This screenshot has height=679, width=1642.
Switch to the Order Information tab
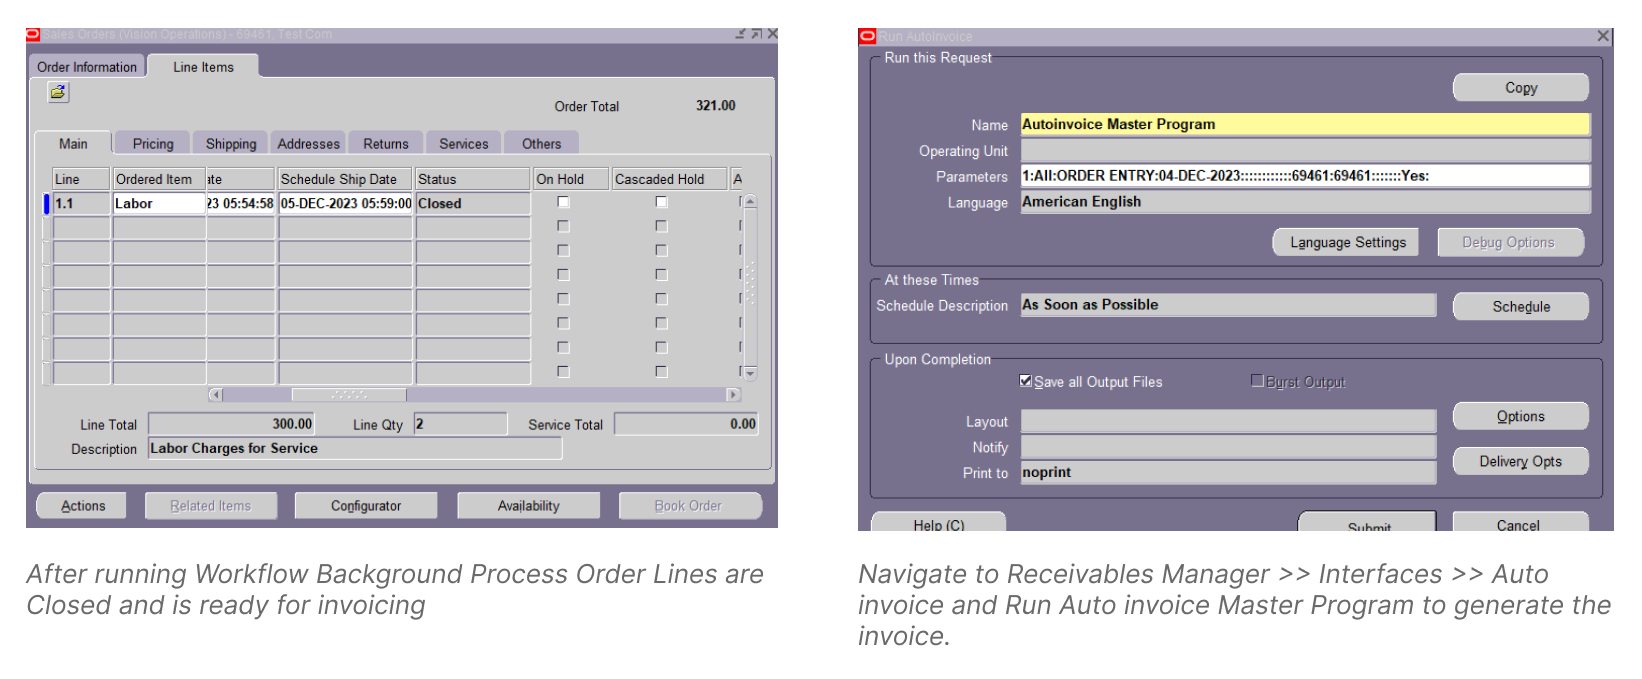click(x=87, y=66)
